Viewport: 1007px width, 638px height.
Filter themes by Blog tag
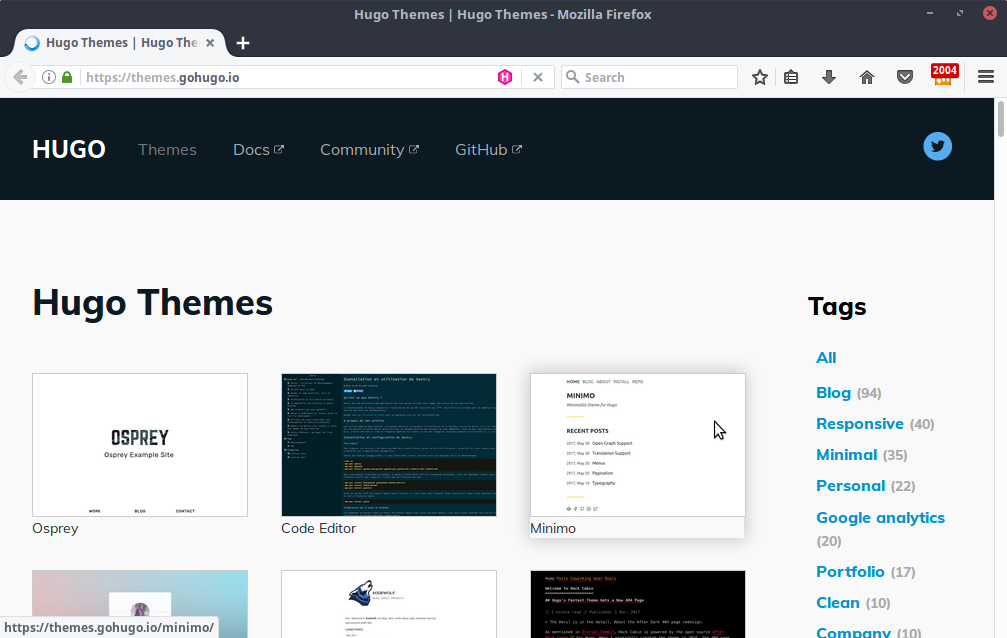coord(833,393)
